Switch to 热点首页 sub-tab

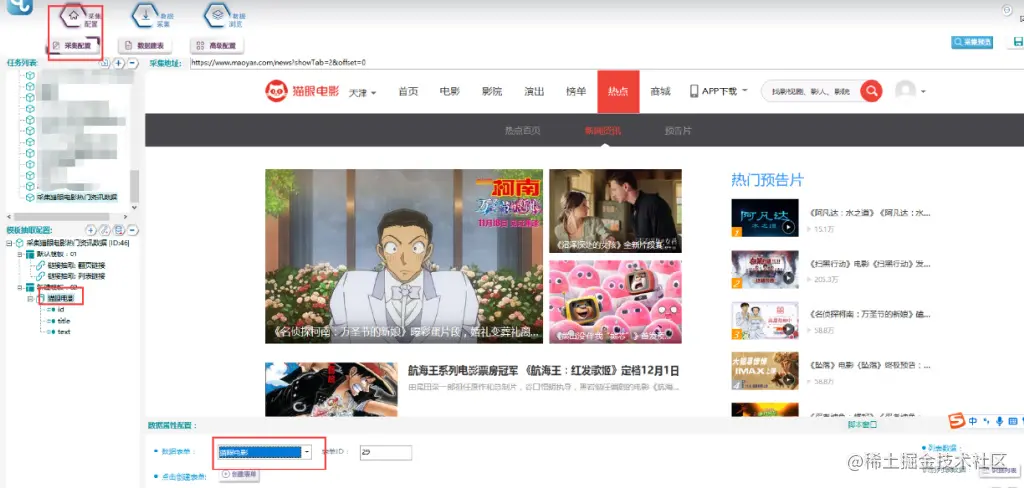(x=522, y=131)
